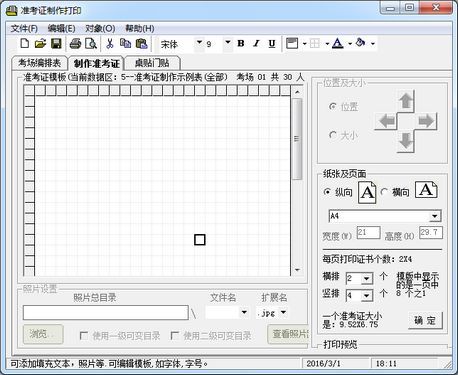
Task: Cut using the scissors icon
Action: (110, 43)
